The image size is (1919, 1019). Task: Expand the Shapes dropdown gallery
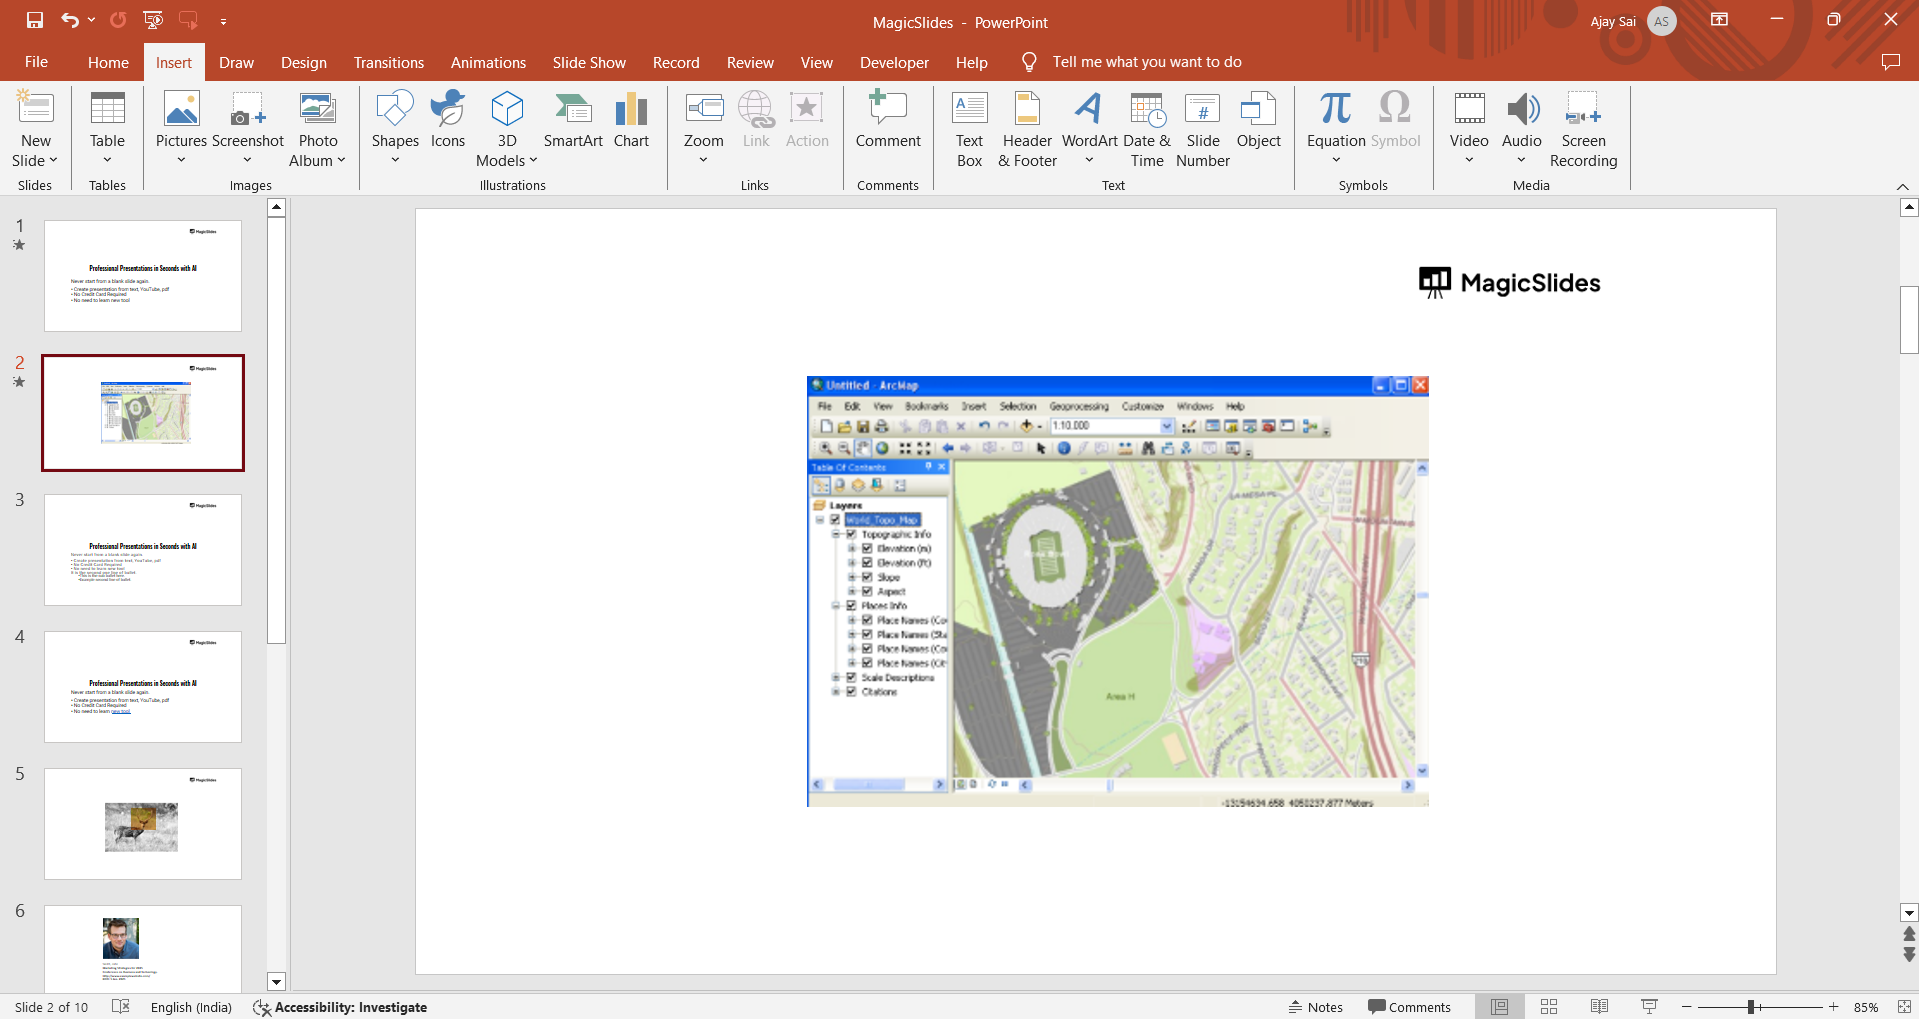(395, 160)
